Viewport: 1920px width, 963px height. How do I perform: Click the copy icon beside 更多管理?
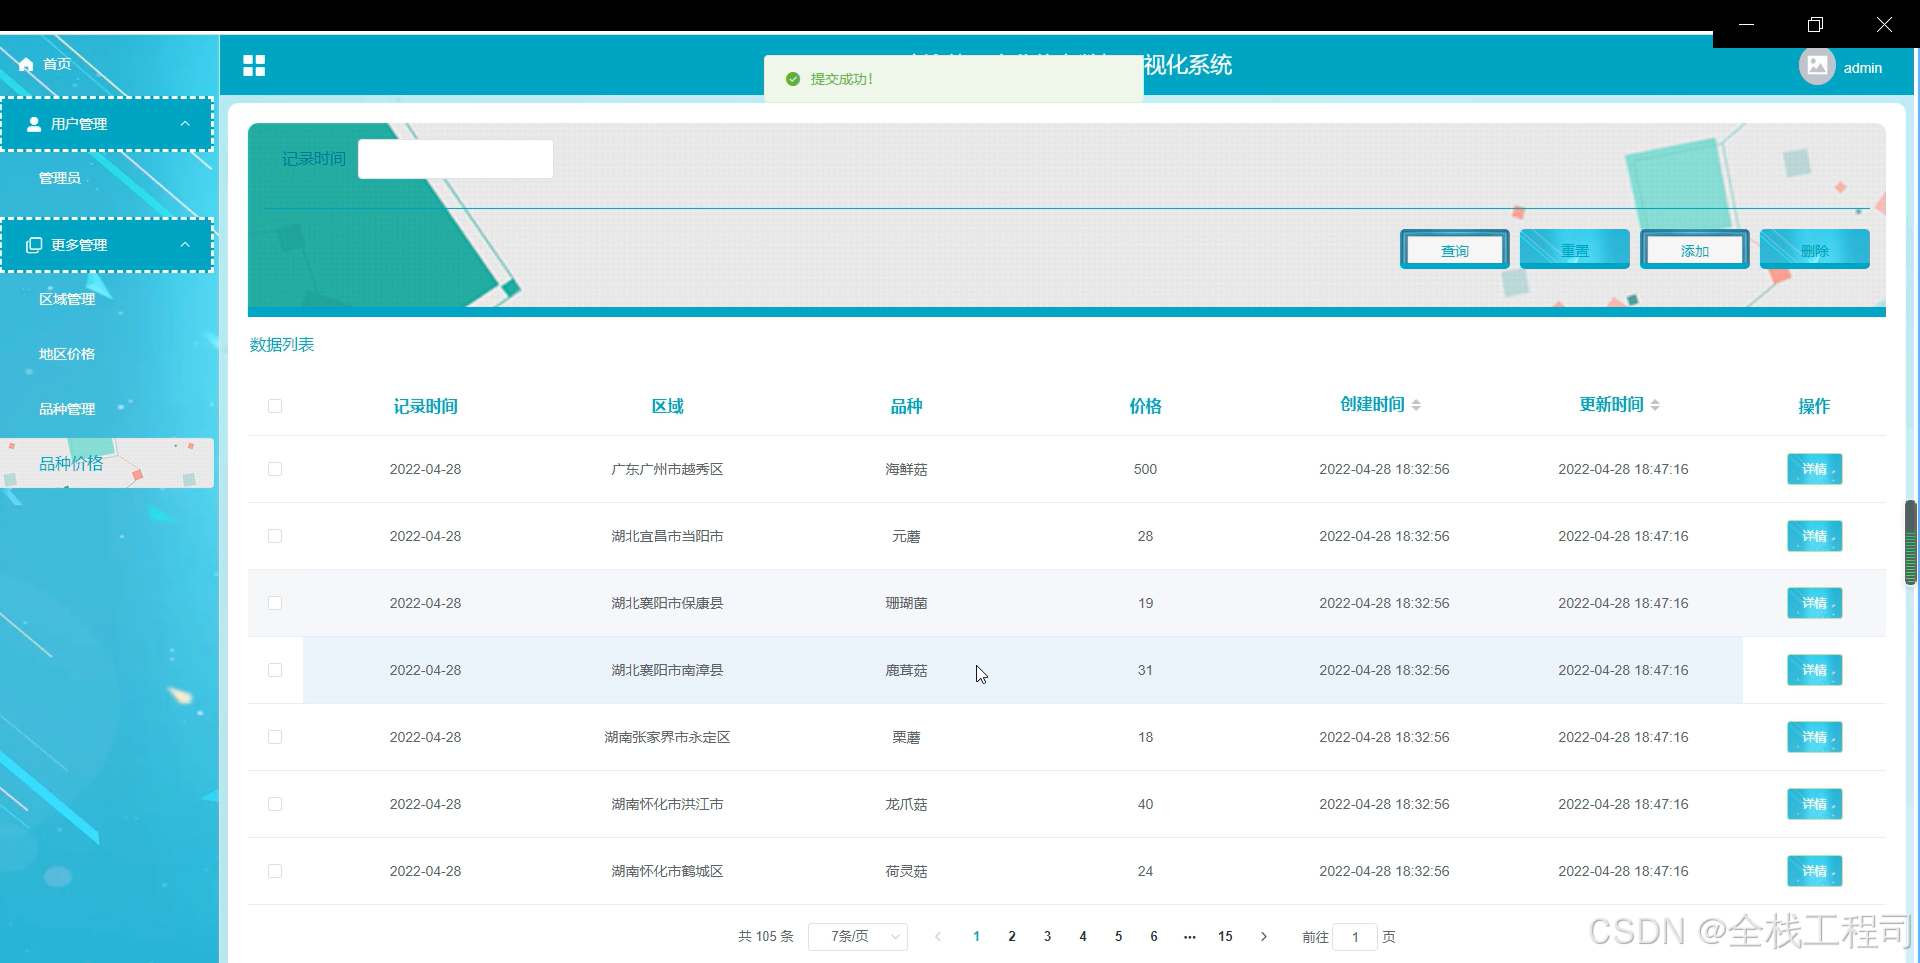[x=34, y=245]
